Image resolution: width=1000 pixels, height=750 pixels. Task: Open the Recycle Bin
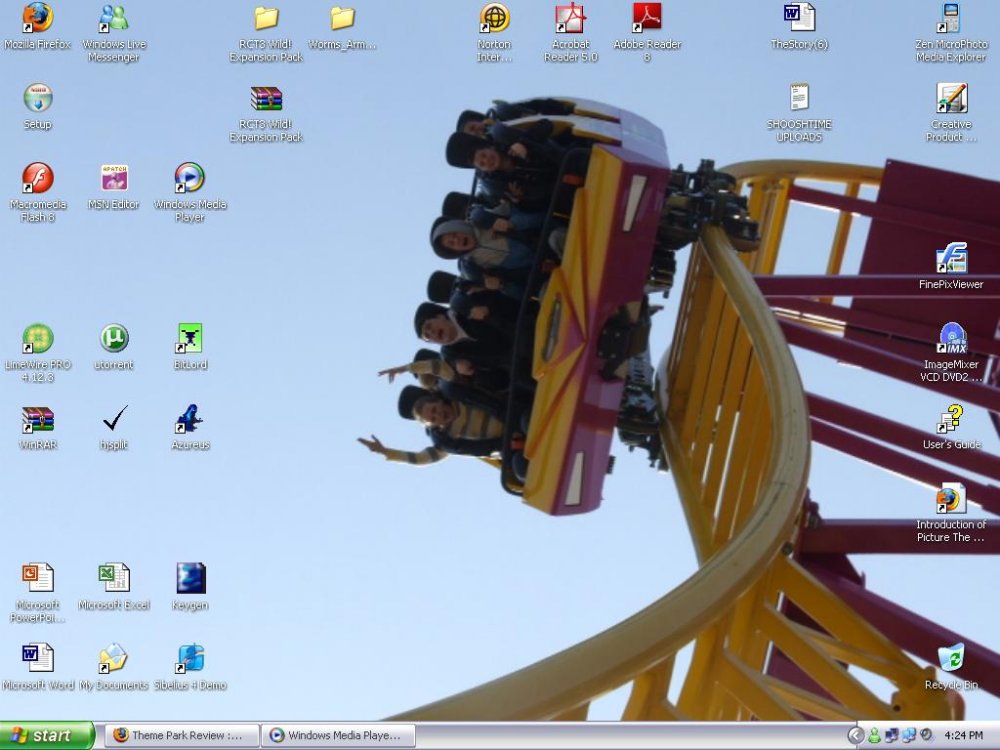click(951, 660)
